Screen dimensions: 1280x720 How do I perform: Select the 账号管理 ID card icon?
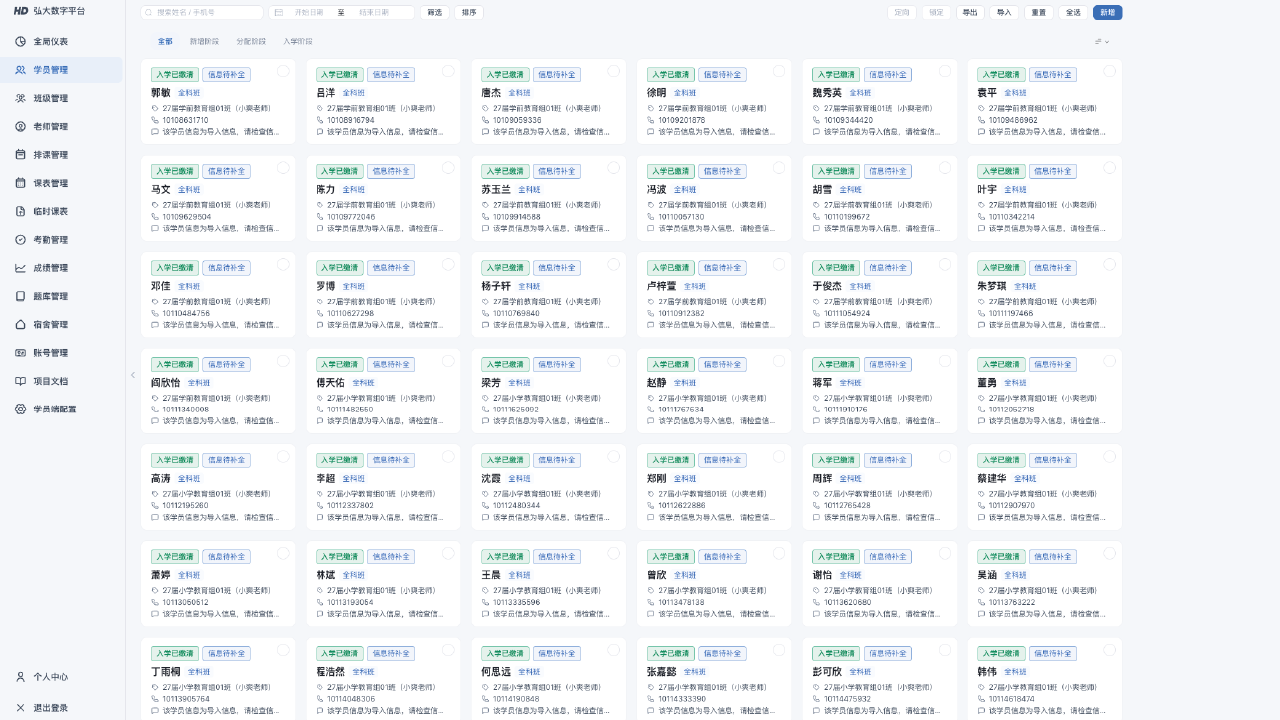(20, 353)
